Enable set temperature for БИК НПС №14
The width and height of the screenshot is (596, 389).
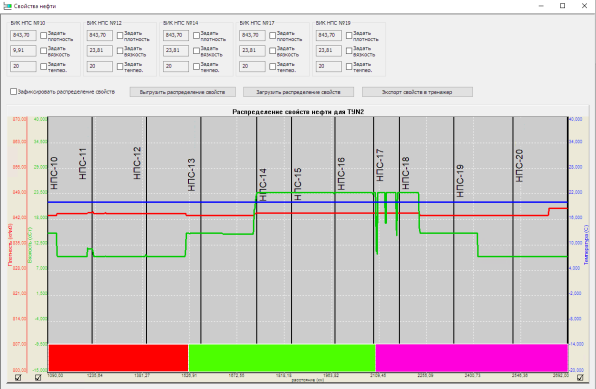point(197,67)
